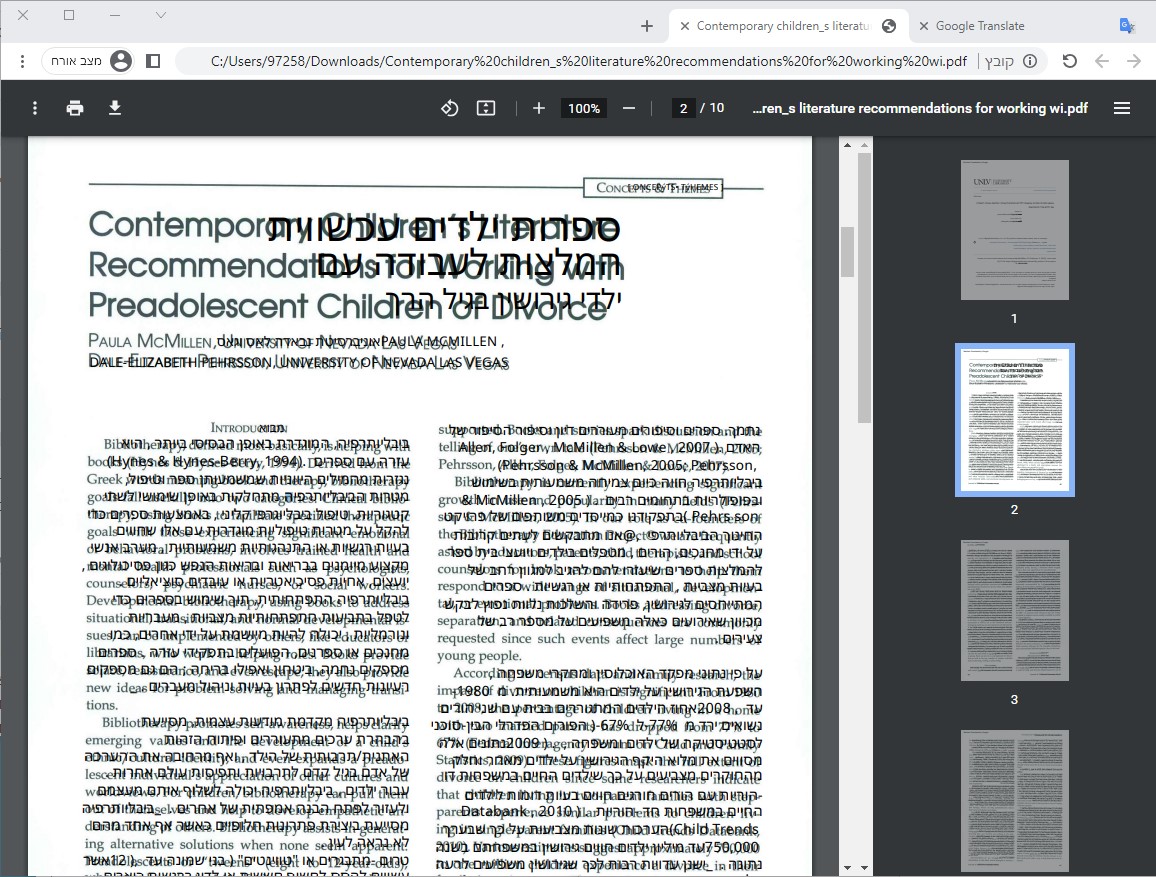This screenshot has width=1156, height=877.
Task: Click the PDF vertical scrollbar thumb
Action: [848, 251]
